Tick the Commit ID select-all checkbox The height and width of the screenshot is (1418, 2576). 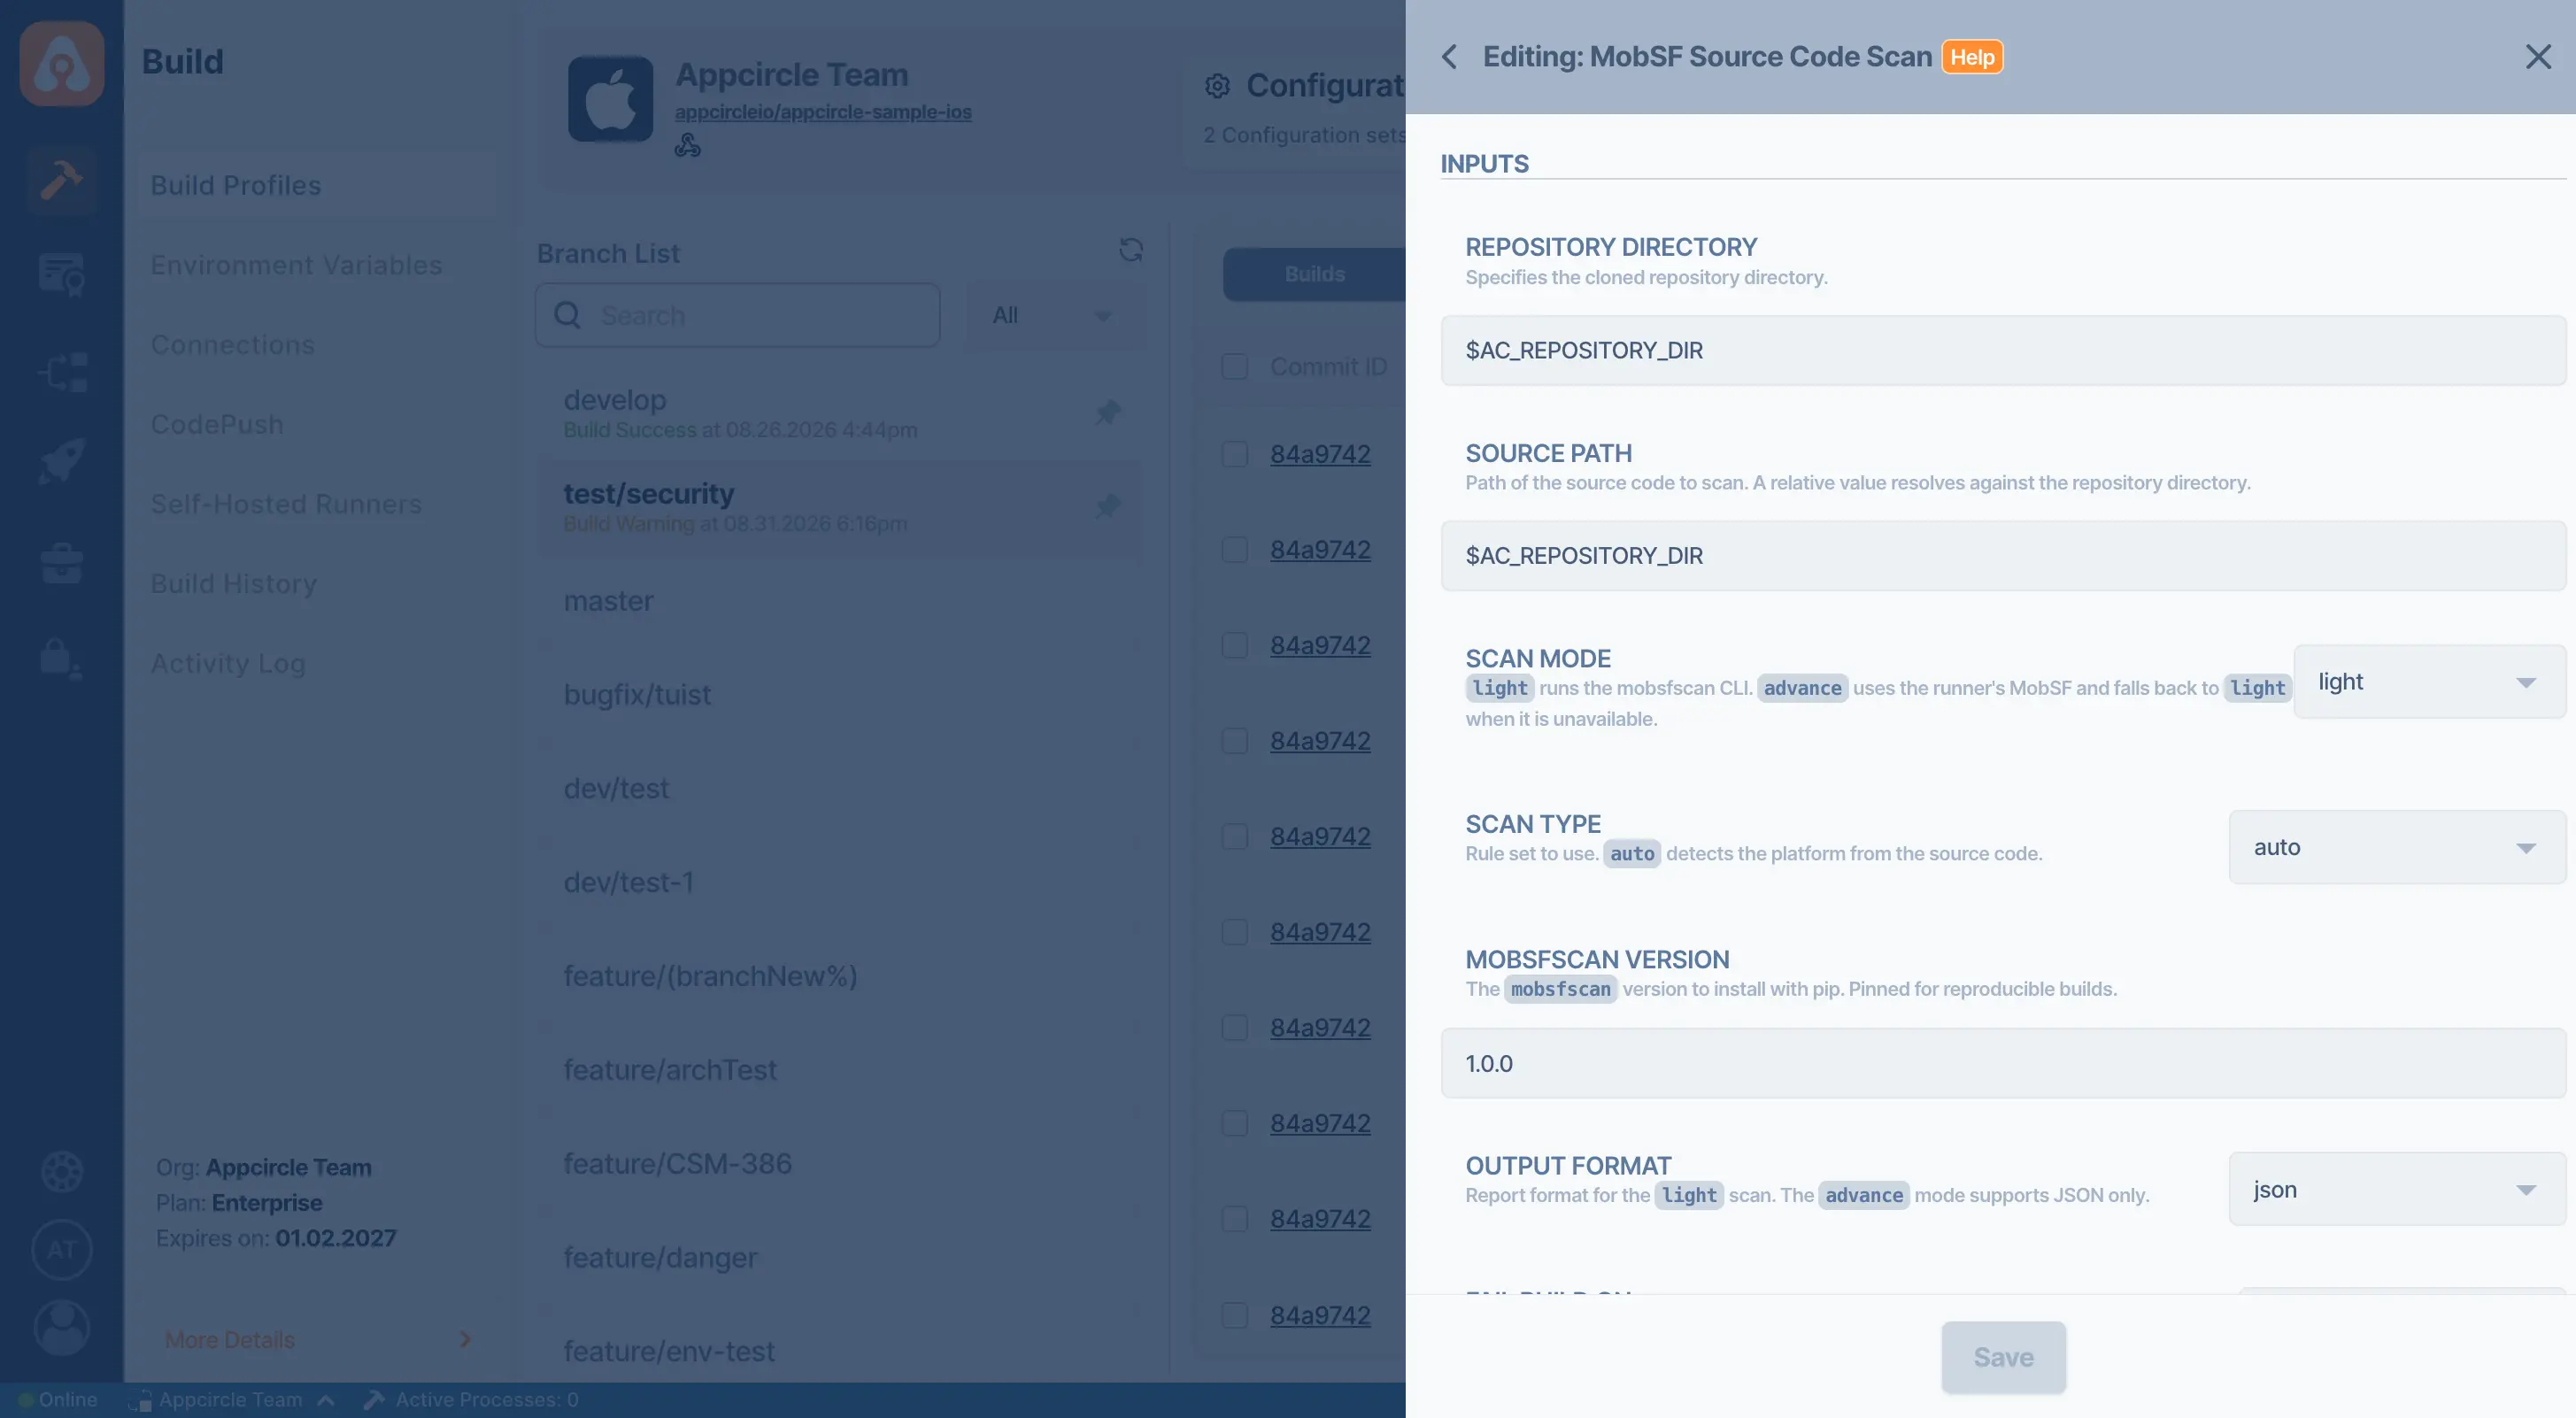[1235, 367]
